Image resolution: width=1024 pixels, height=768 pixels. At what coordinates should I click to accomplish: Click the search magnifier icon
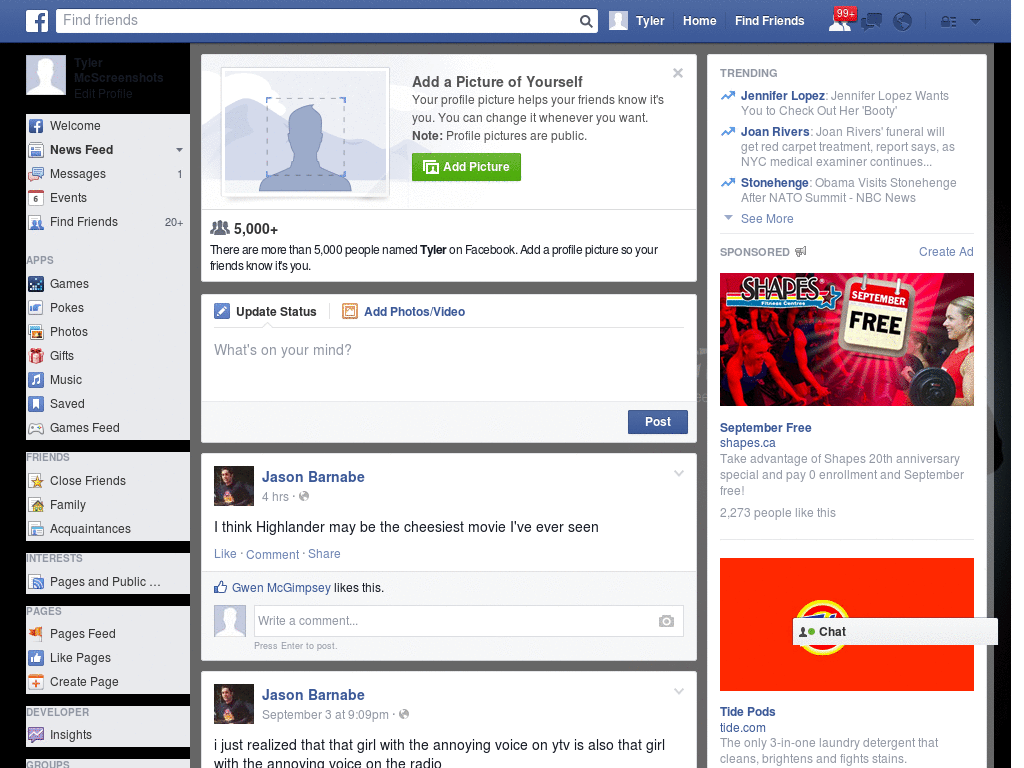(x=586, y=21)
